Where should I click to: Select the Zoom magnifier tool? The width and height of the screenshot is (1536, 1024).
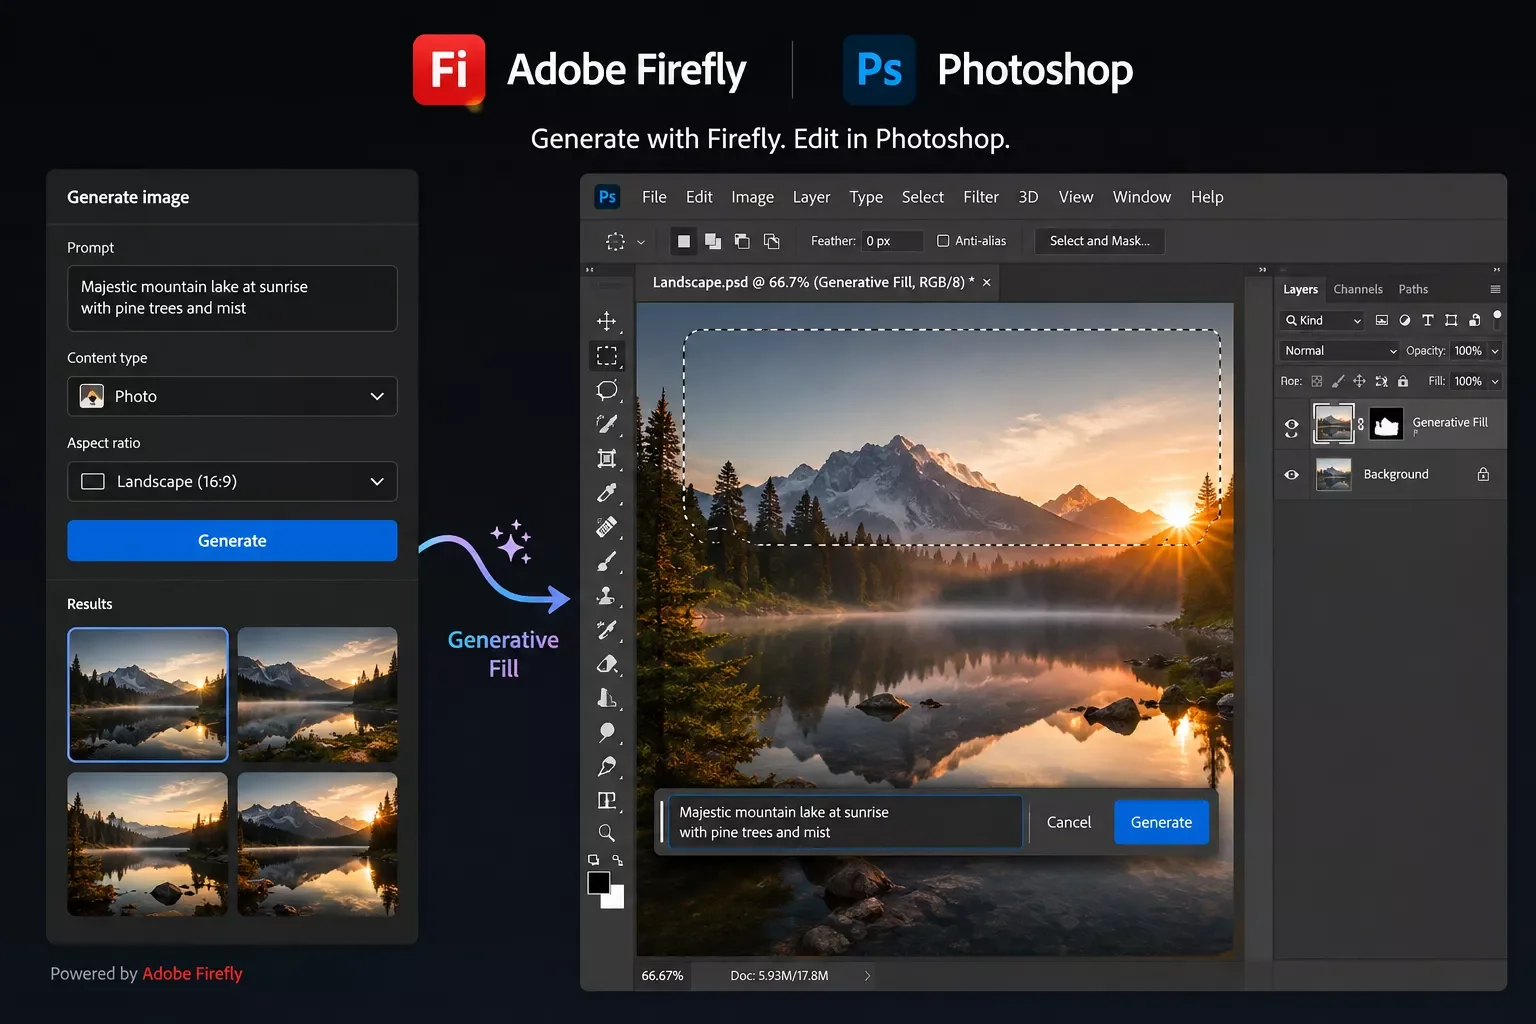tap(606, 833)
